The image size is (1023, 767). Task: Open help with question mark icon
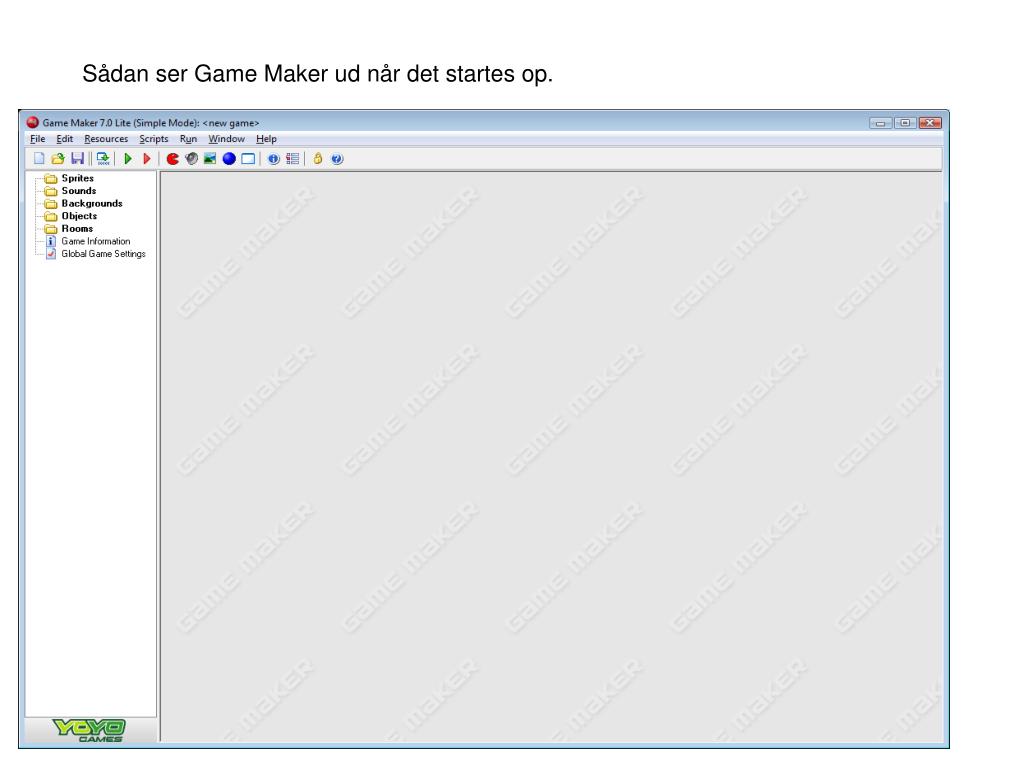[337, 158]
